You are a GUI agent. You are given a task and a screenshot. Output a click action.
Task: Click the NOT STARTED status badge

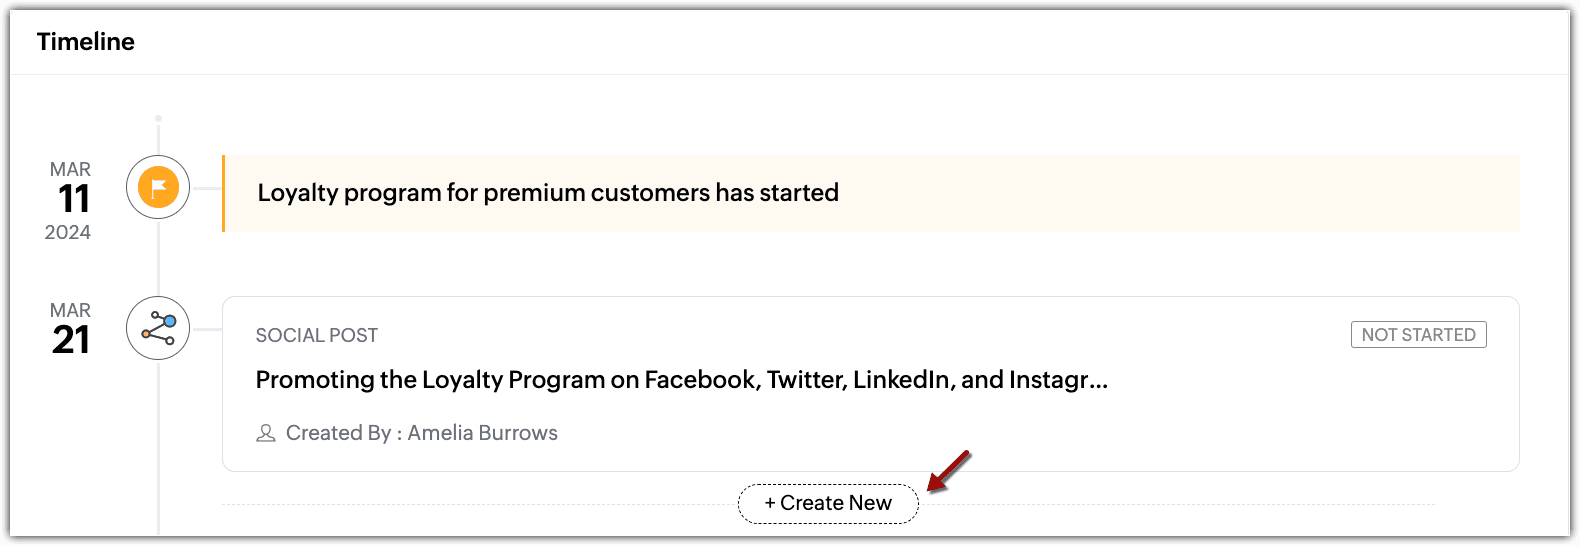pos(1418,335)
